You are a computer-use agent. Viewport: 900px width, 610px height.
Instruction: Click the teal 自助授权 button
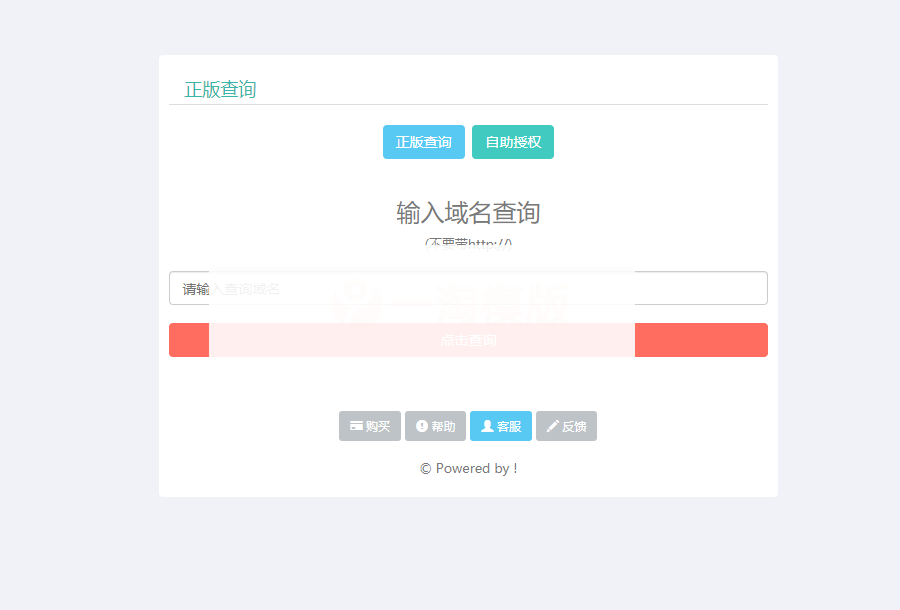click(x=513, y=141)
